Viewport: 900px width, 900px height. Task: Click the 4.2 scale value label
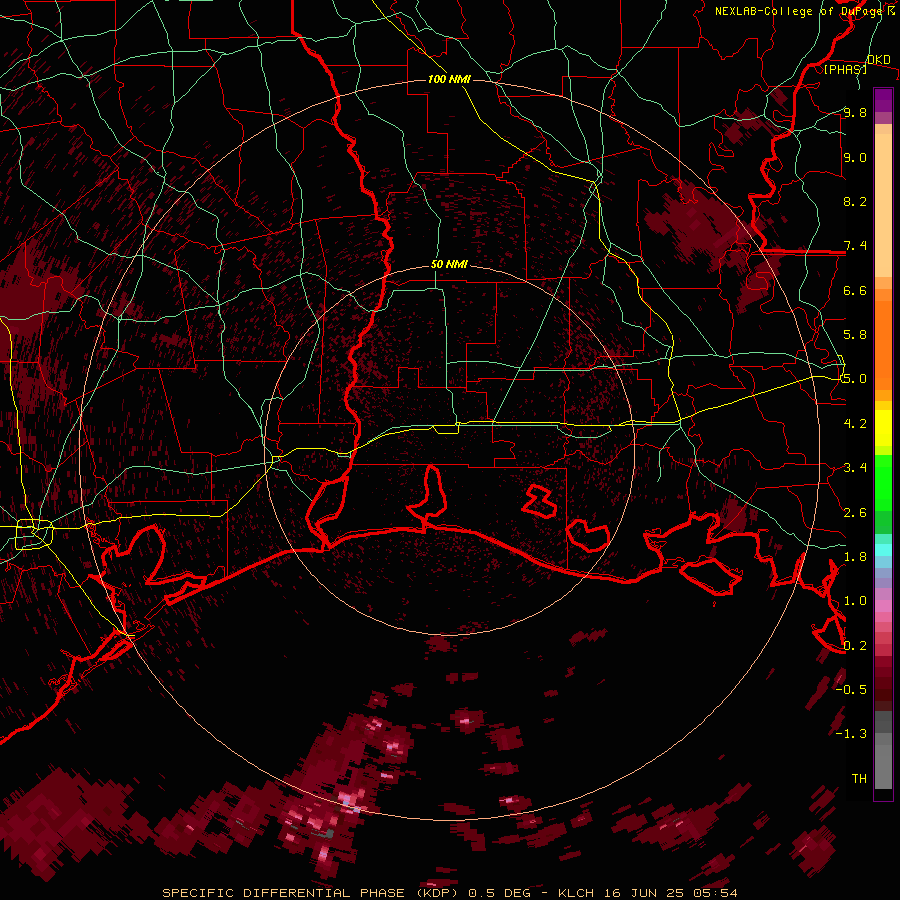pos(855,424)
